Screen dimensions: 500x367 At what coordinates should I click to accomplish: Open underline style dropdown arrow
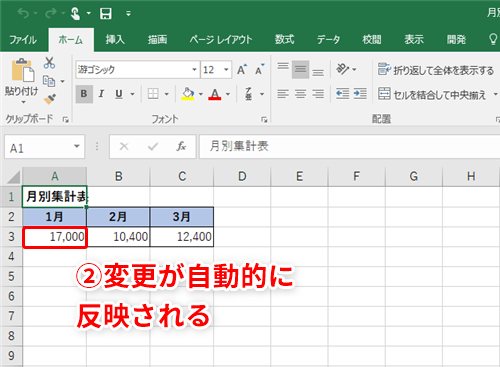point(132,94)
